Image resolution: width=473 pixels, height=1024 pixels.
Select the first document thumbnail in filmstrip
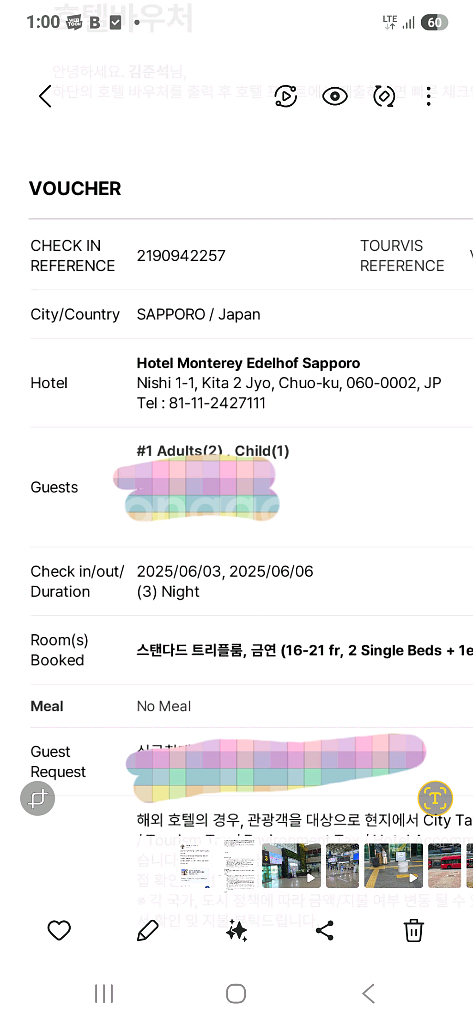(x=197, y=866)
